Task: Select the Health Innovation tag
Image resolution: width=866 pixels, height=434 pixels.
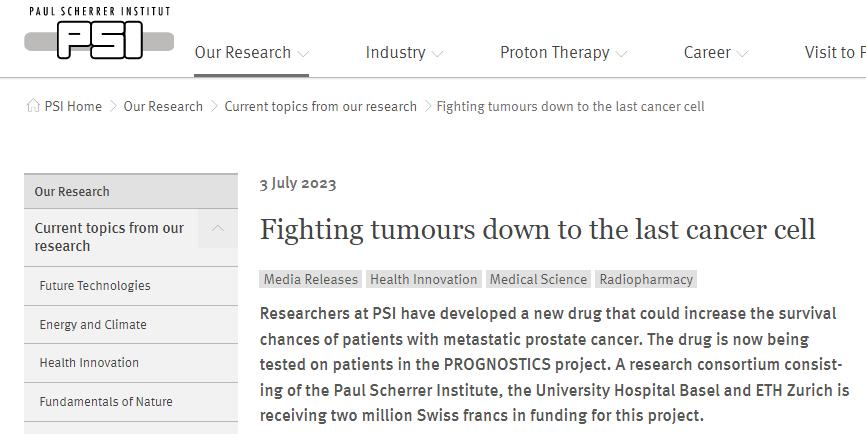Action: (x=424, y=280)
